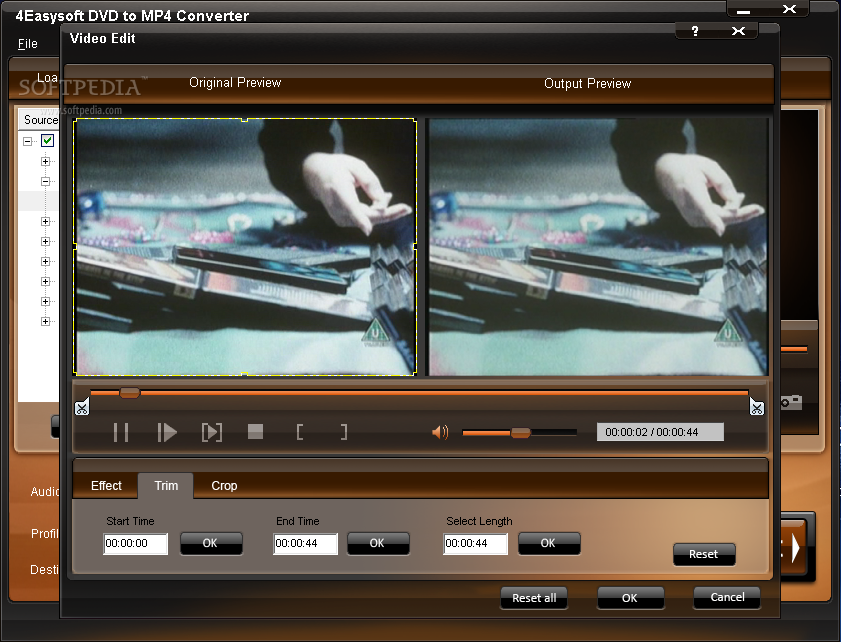Select the Trim tab
The image size is (841, 642).
tap(166, 485)
